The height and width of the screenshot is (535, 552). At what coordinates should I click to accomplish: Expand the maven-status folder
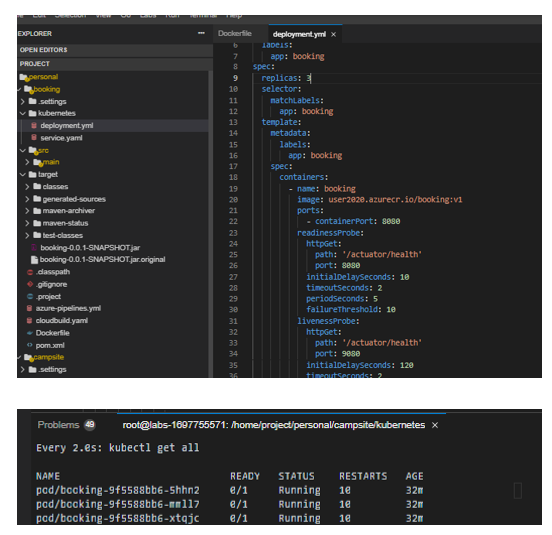pyautogui.click(x=27, y=223)
